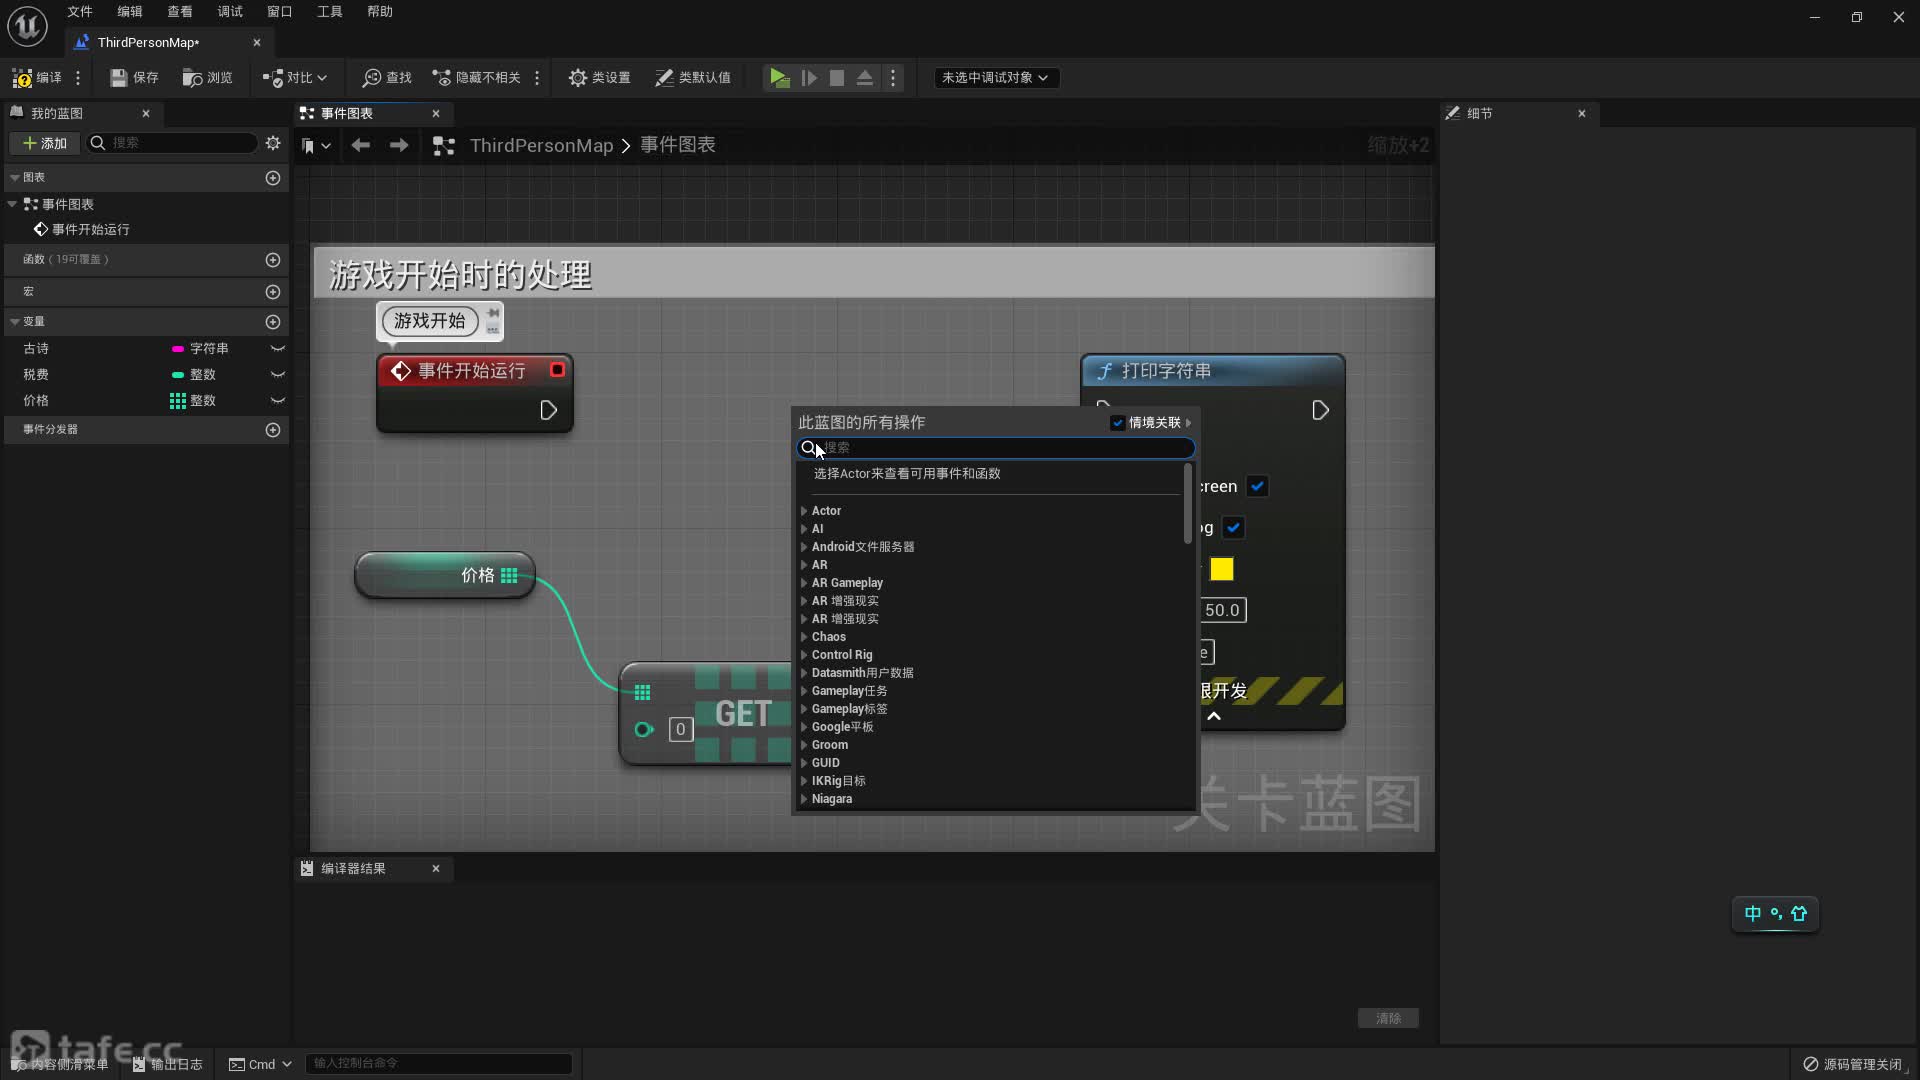Screen dimensions: 1920x1080
Task: Click the Browse (浏览) toolbar button
Action: (207, 77)
